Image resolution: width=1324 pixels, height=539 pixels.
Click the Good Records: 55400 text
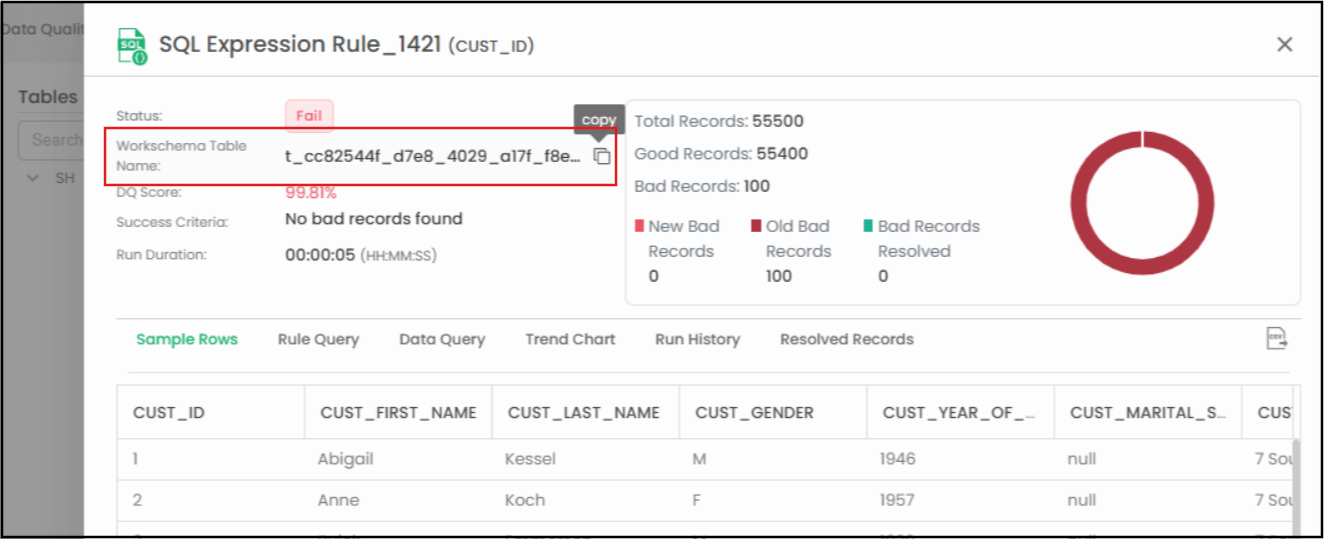point(721,154)
